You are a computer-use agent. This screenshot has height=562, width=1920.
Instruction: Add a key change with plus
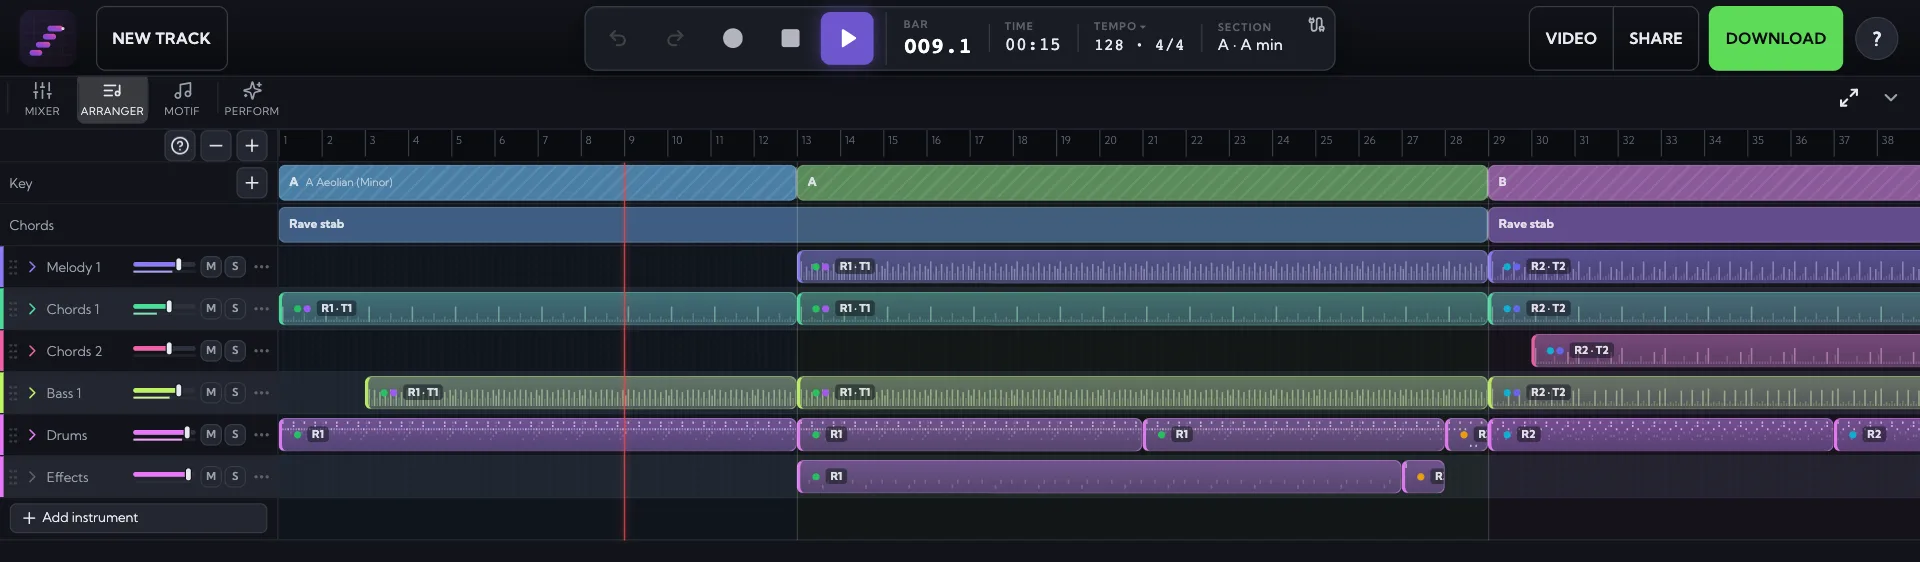[x=252, y=183]
